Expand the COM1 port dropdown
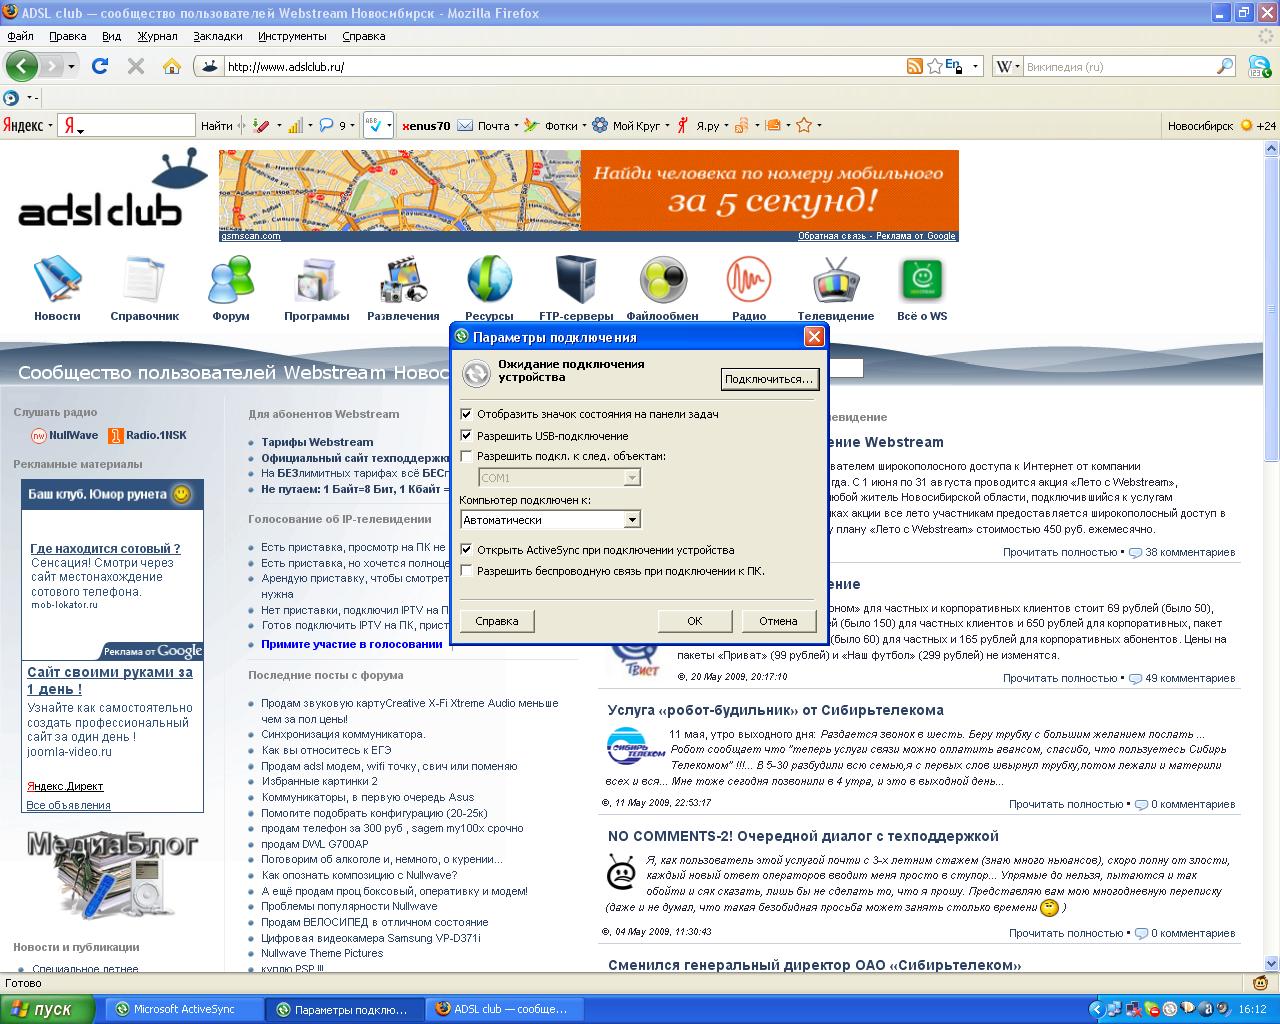1280x1024 pixels. 631,478
